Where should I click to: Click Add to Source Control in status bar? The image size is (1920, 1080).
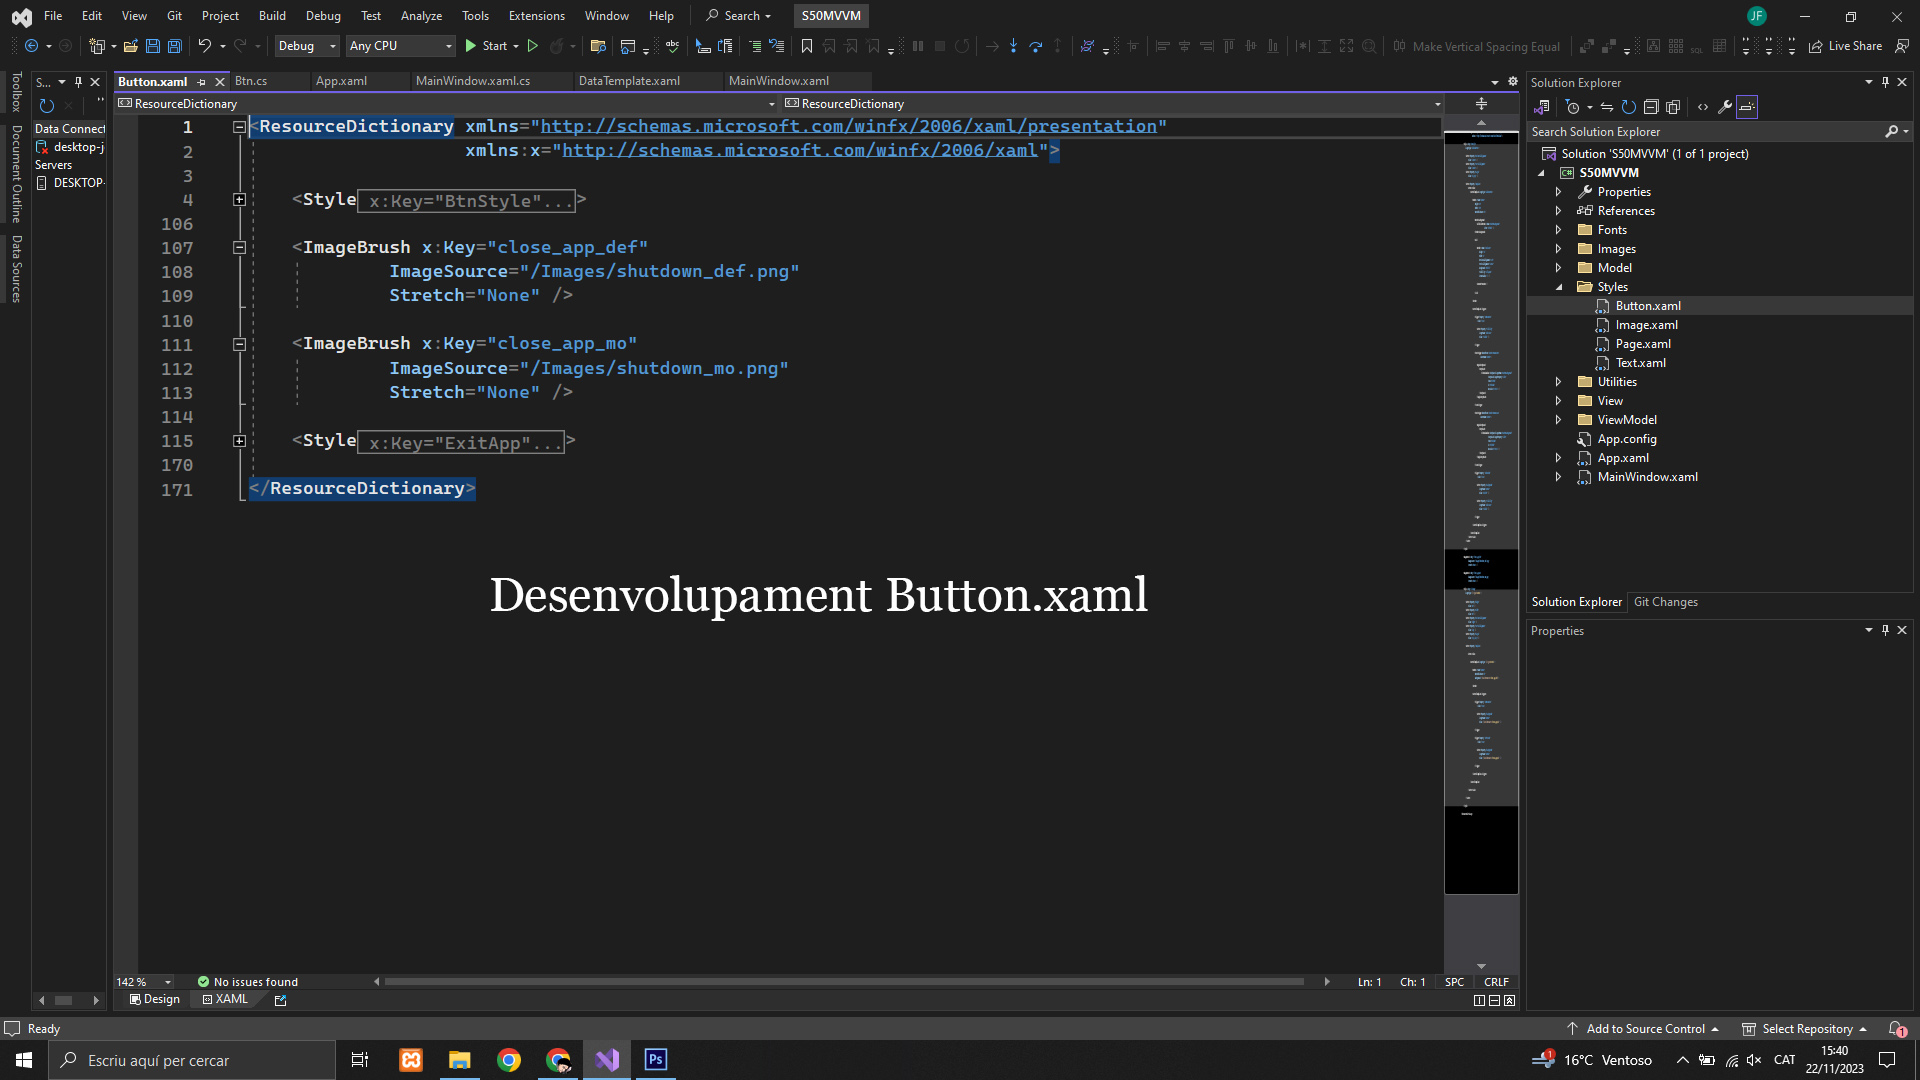click(x=1645, y=1029)
